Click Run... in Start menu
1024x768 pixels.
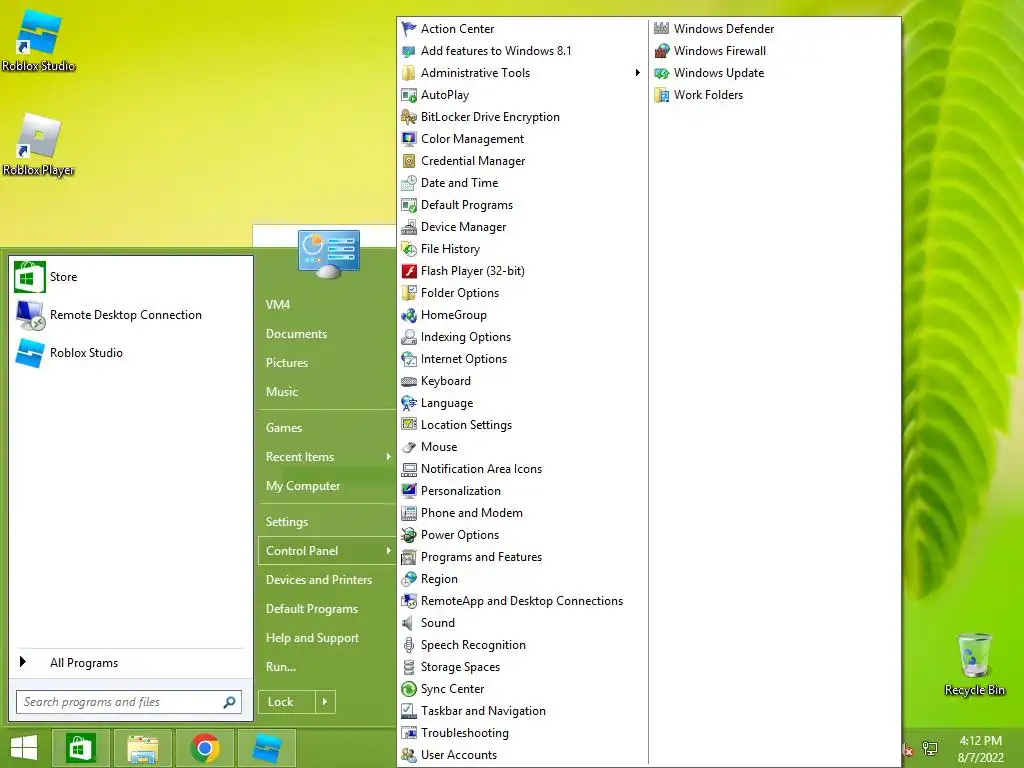[281, 667]
